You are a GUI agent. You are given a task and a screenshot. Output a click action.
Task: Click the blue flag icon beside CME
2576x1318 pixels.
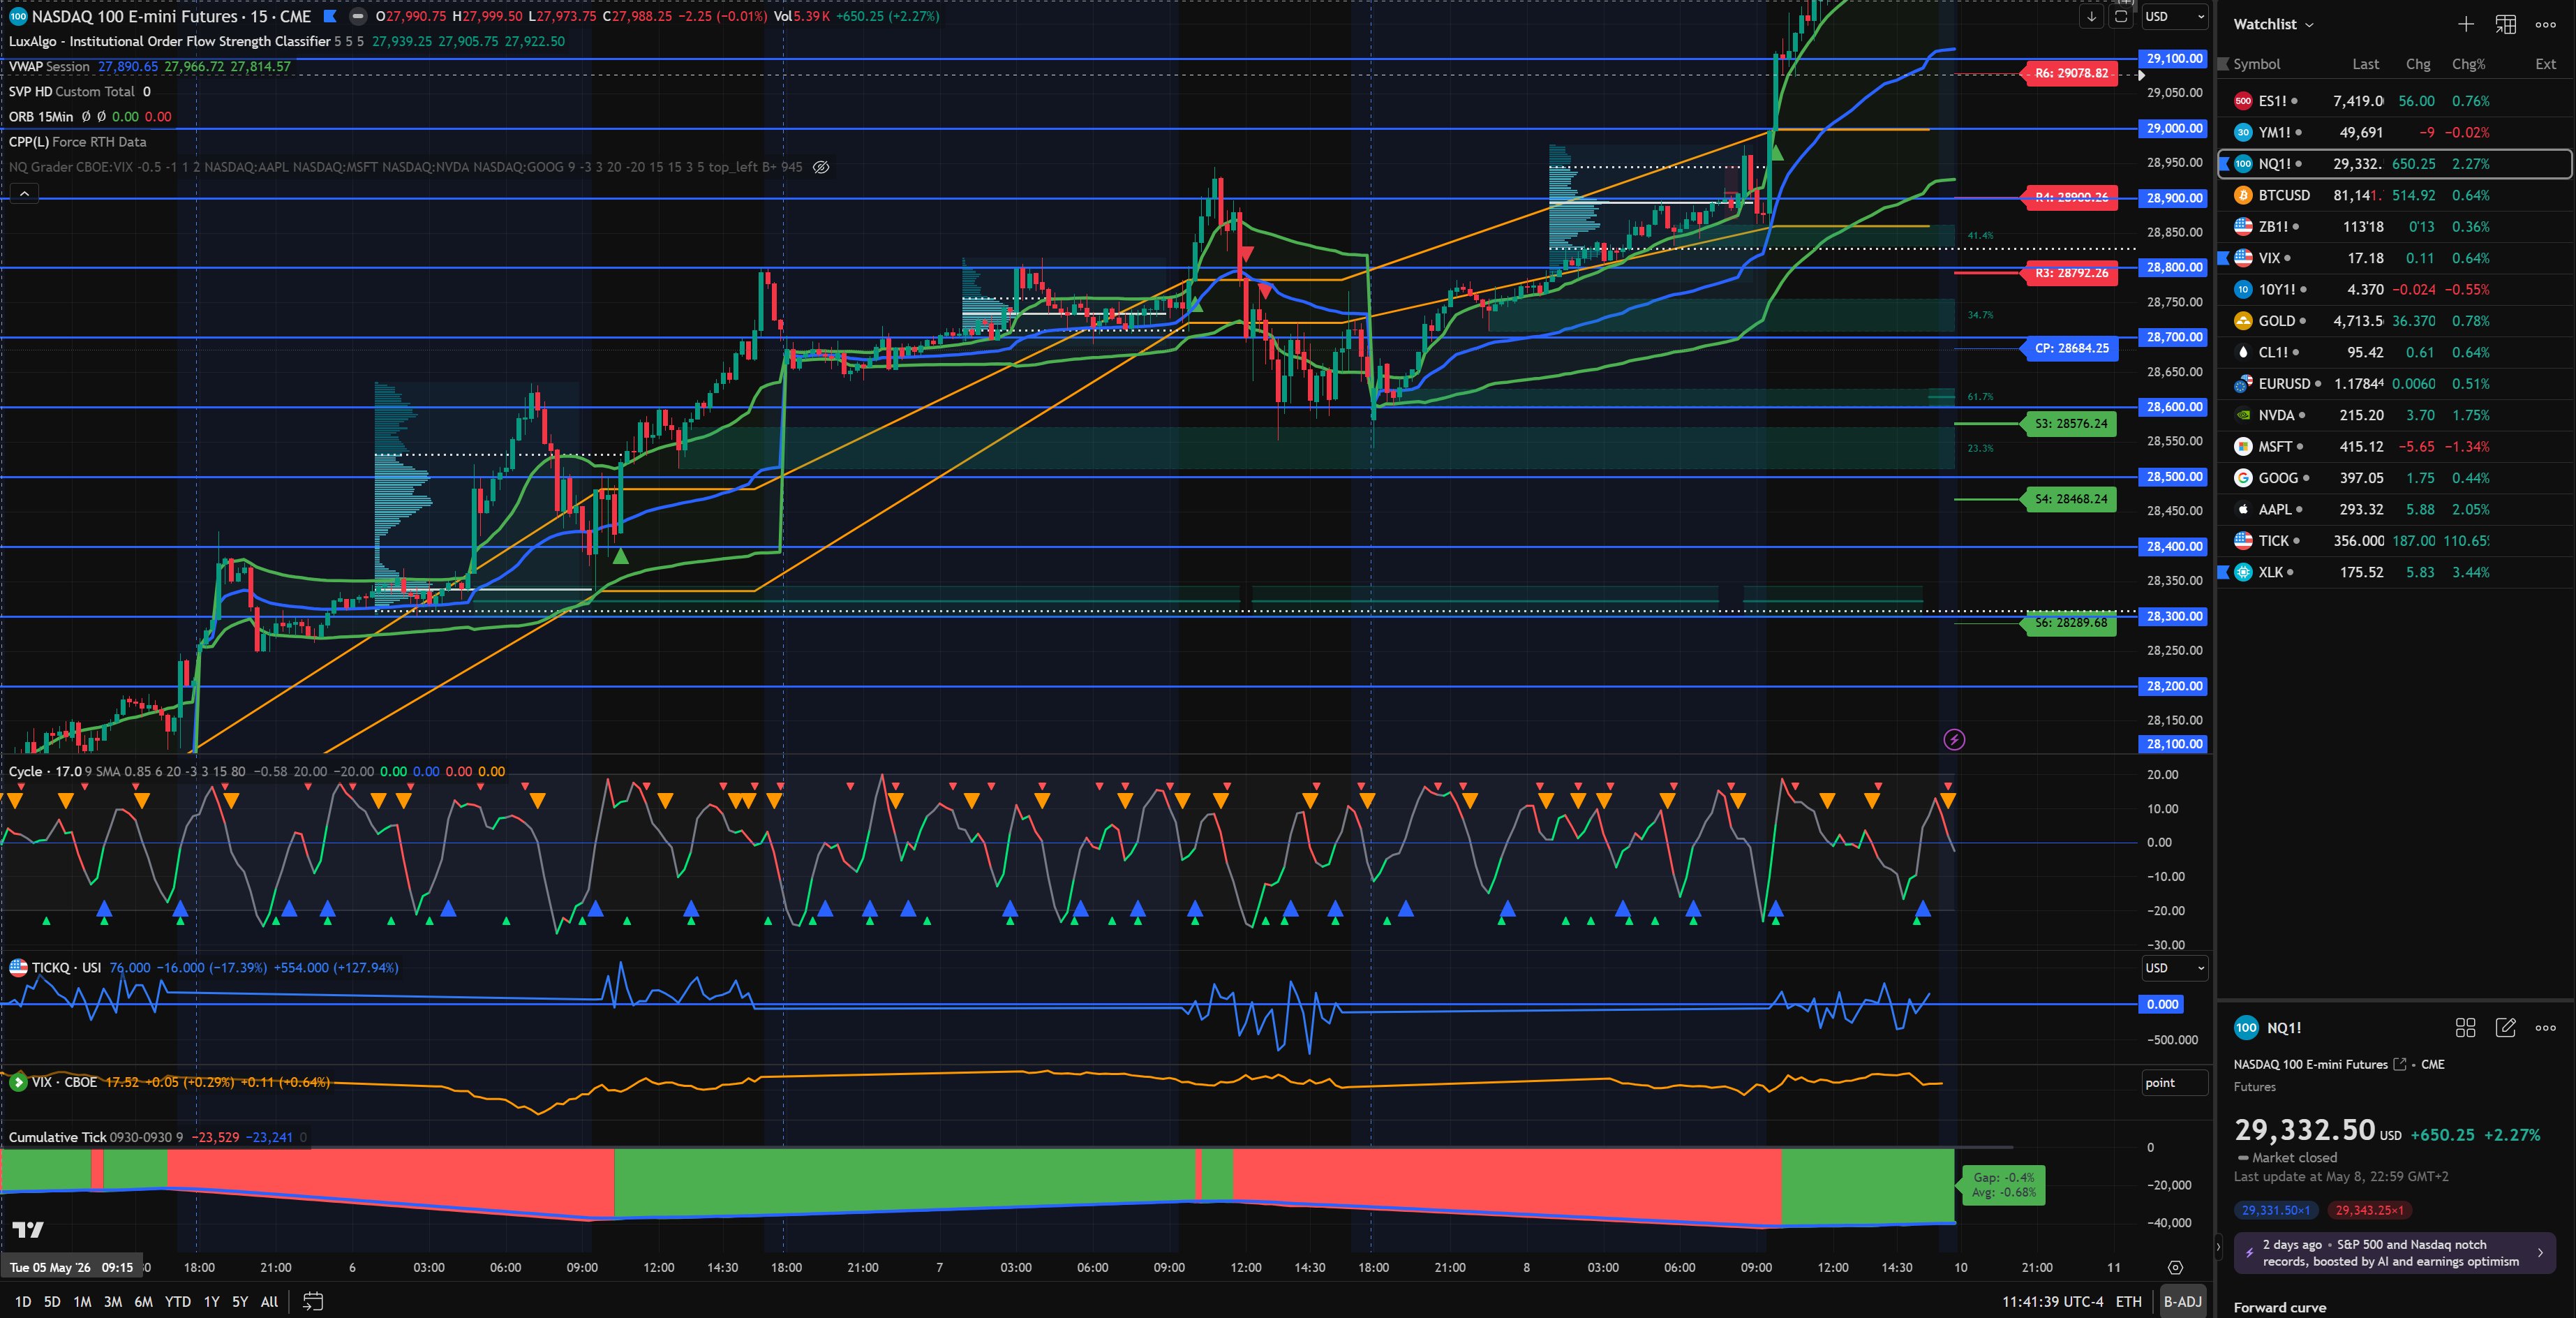pos(330,16)
